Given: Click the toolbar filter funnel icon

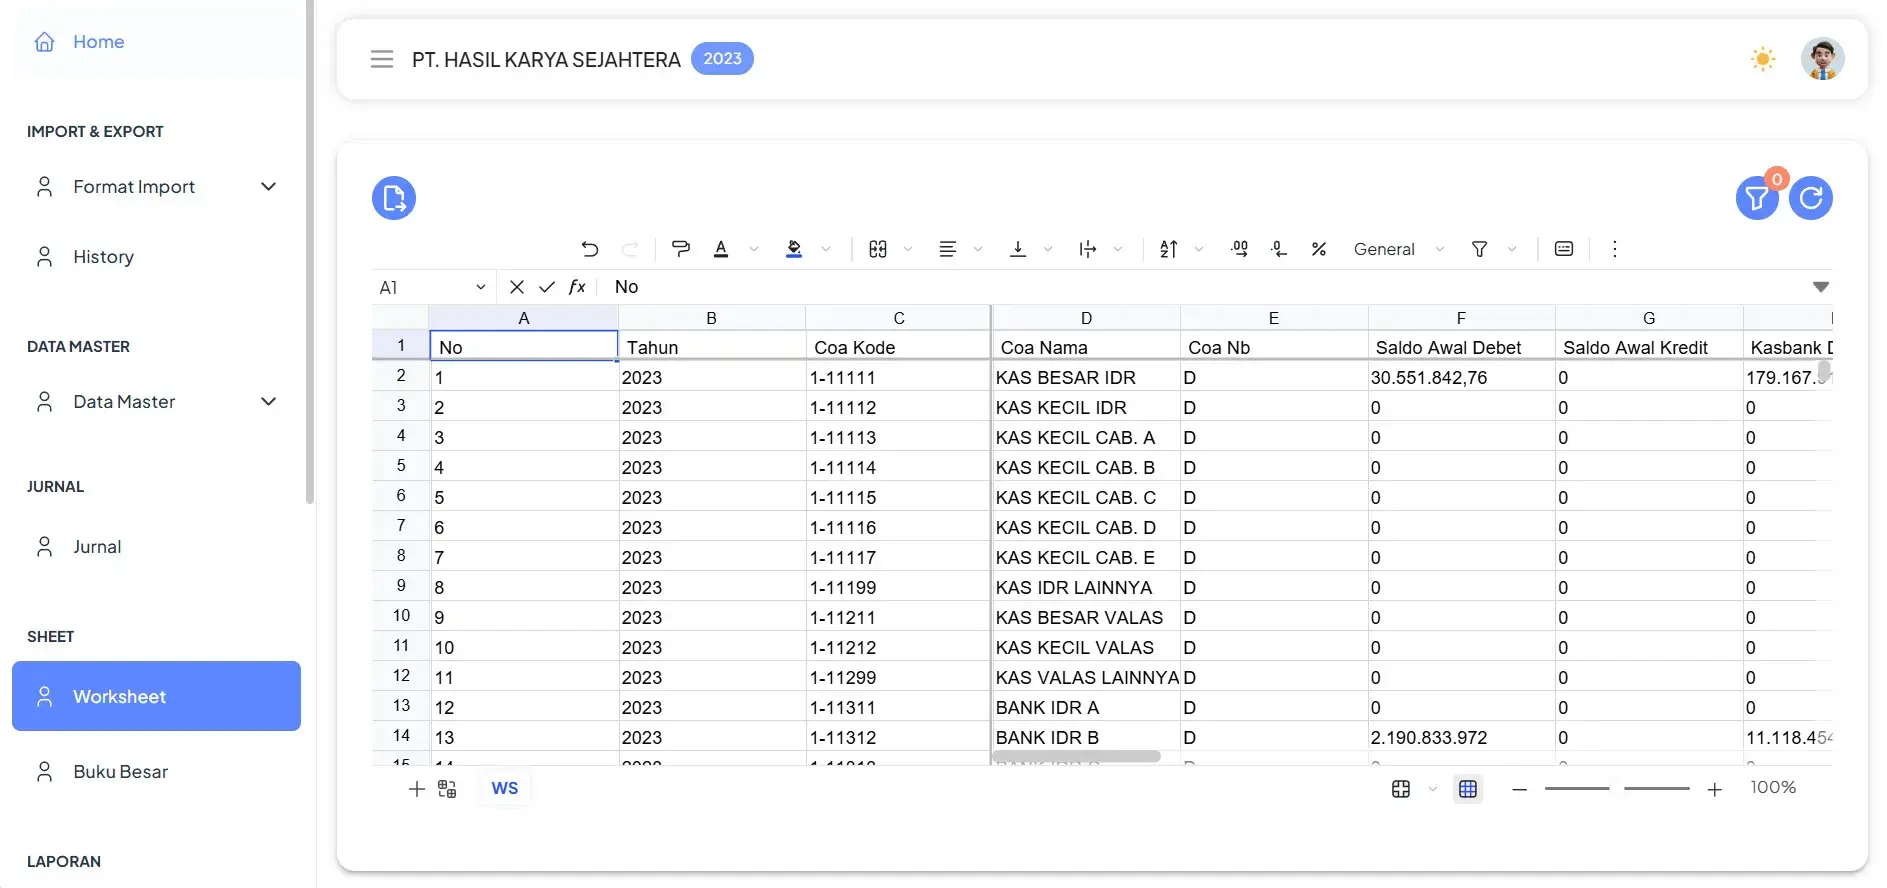Looking at the screenshot, I should tap(1480, 249).
